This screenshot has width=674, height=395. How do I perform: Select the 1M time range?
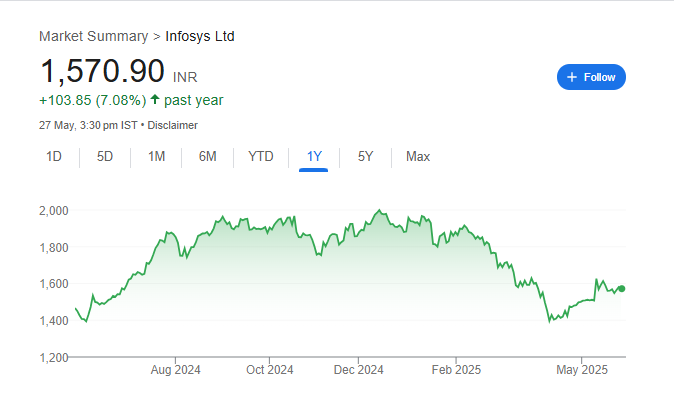tap(156, 156)
